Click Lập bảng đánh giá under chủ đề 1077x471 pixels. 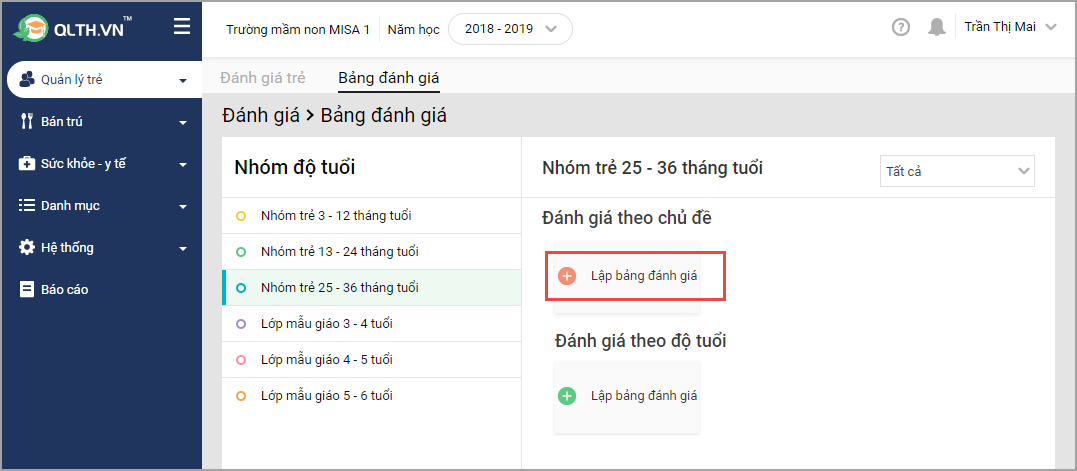pos(643,275)
